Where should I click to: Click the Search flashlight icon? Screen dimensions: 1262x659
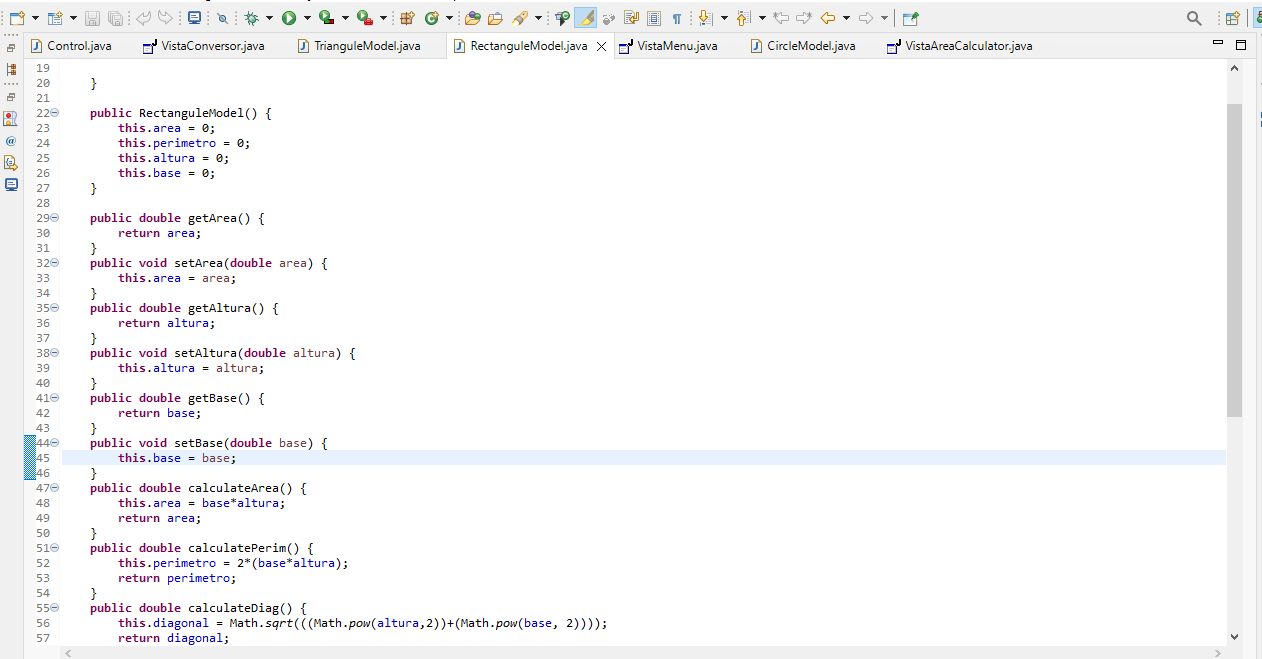[520, 18]
